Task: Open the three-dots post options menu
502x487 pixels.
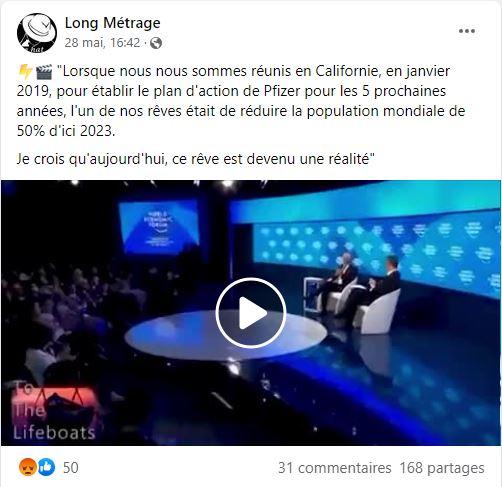Action: coord(466,31)
